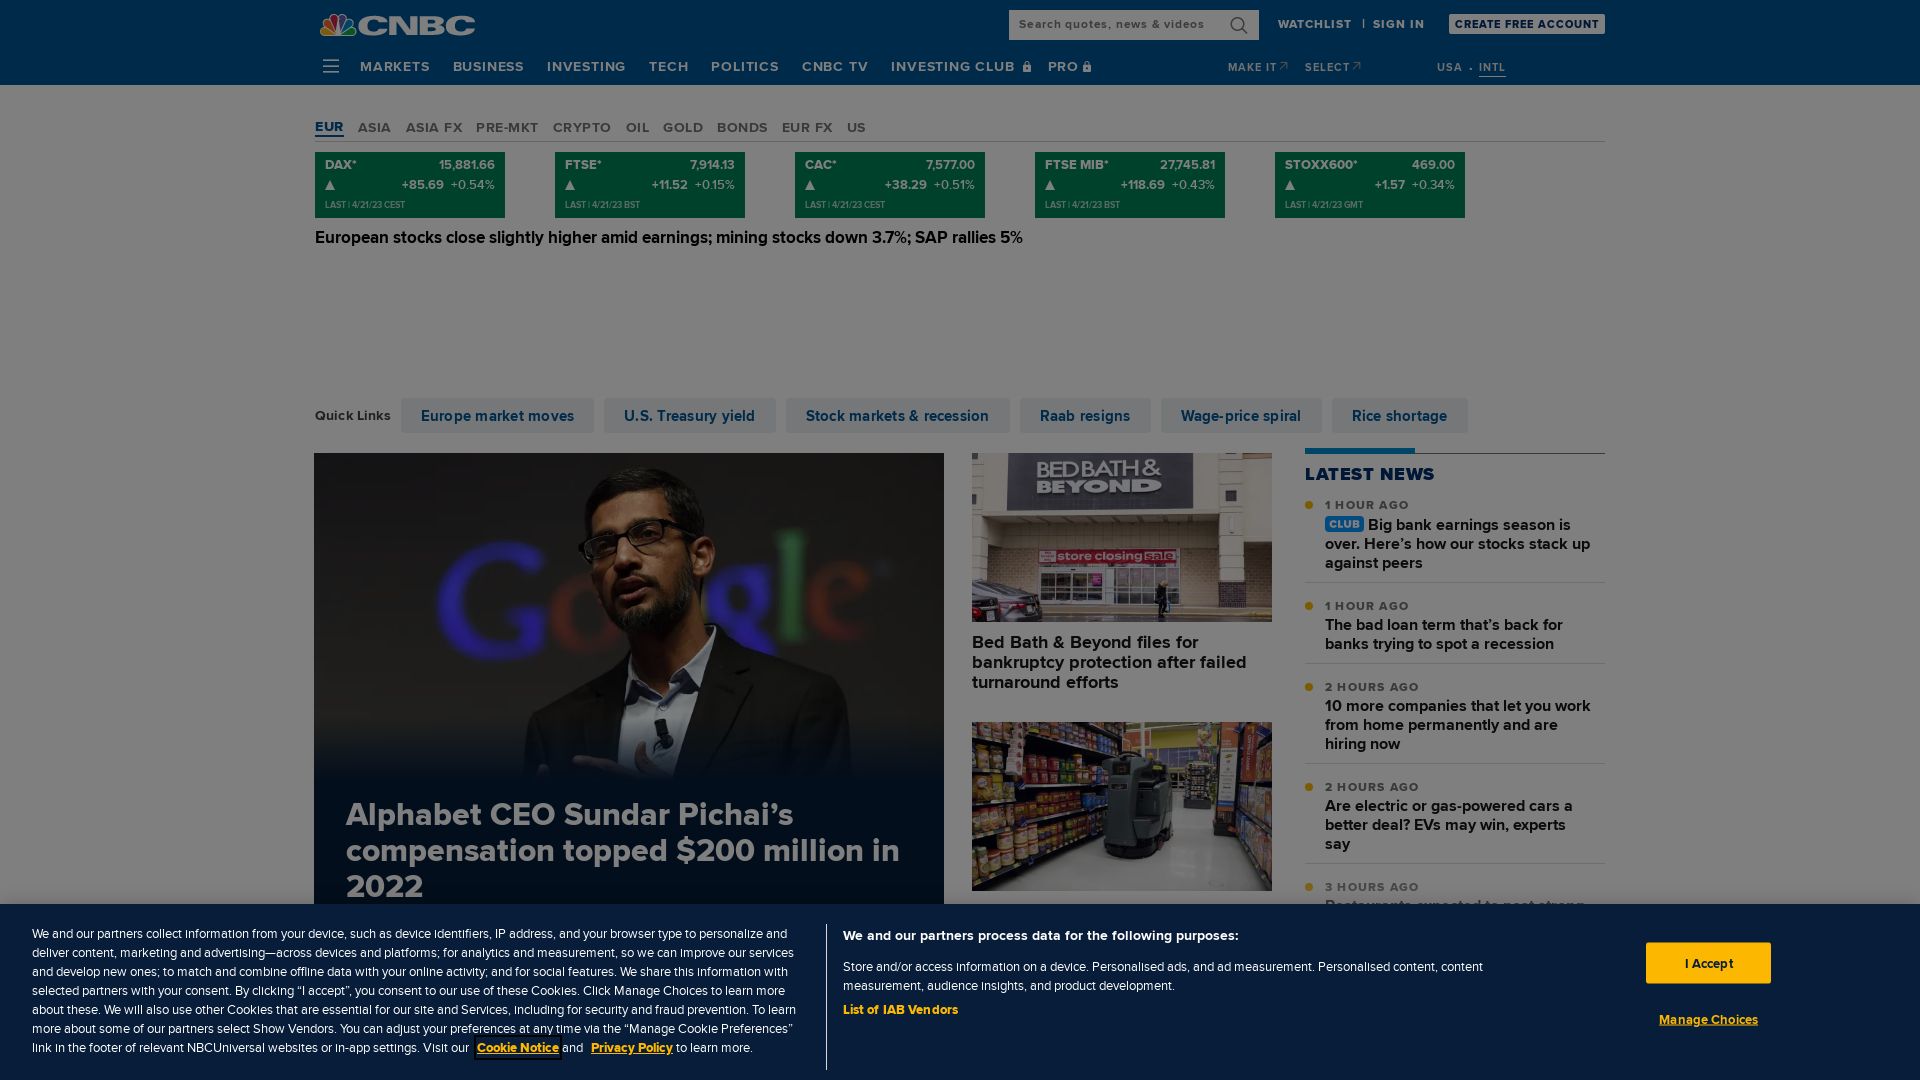Select the ASIA market tab

(374, 127)
